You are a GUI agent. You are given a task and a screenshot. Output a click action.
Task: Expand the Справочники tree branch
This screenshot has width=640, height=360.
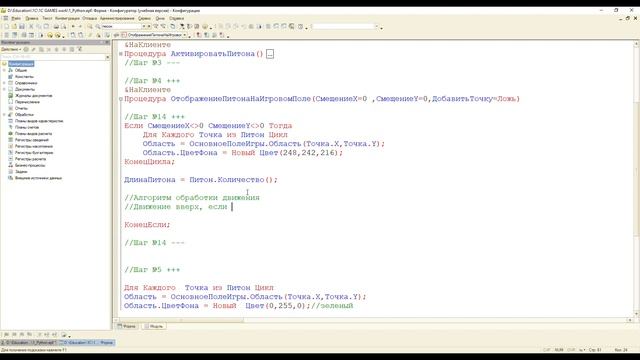(x=4, y=83)
